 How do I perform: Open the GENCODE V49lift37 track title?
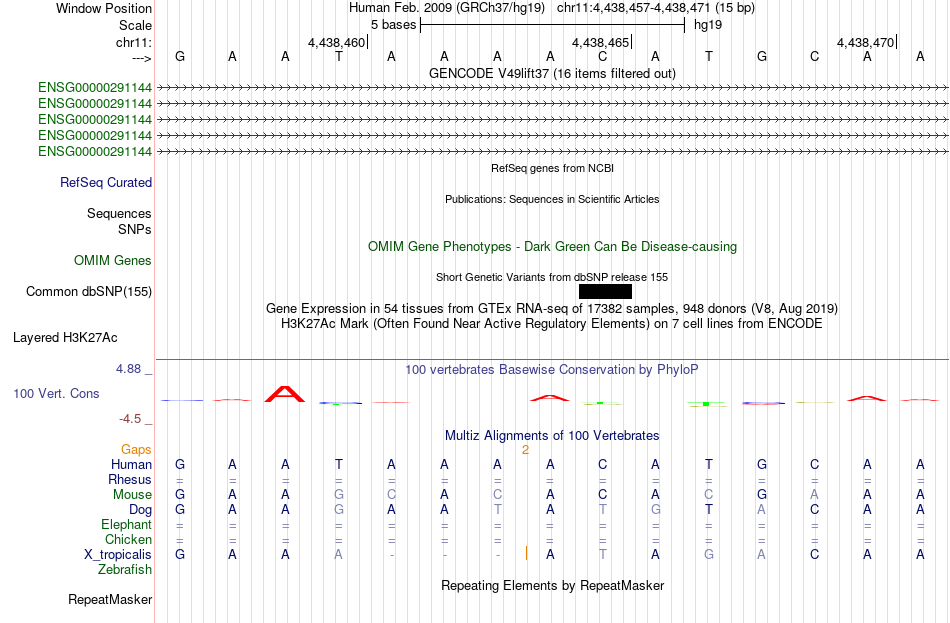552,73
